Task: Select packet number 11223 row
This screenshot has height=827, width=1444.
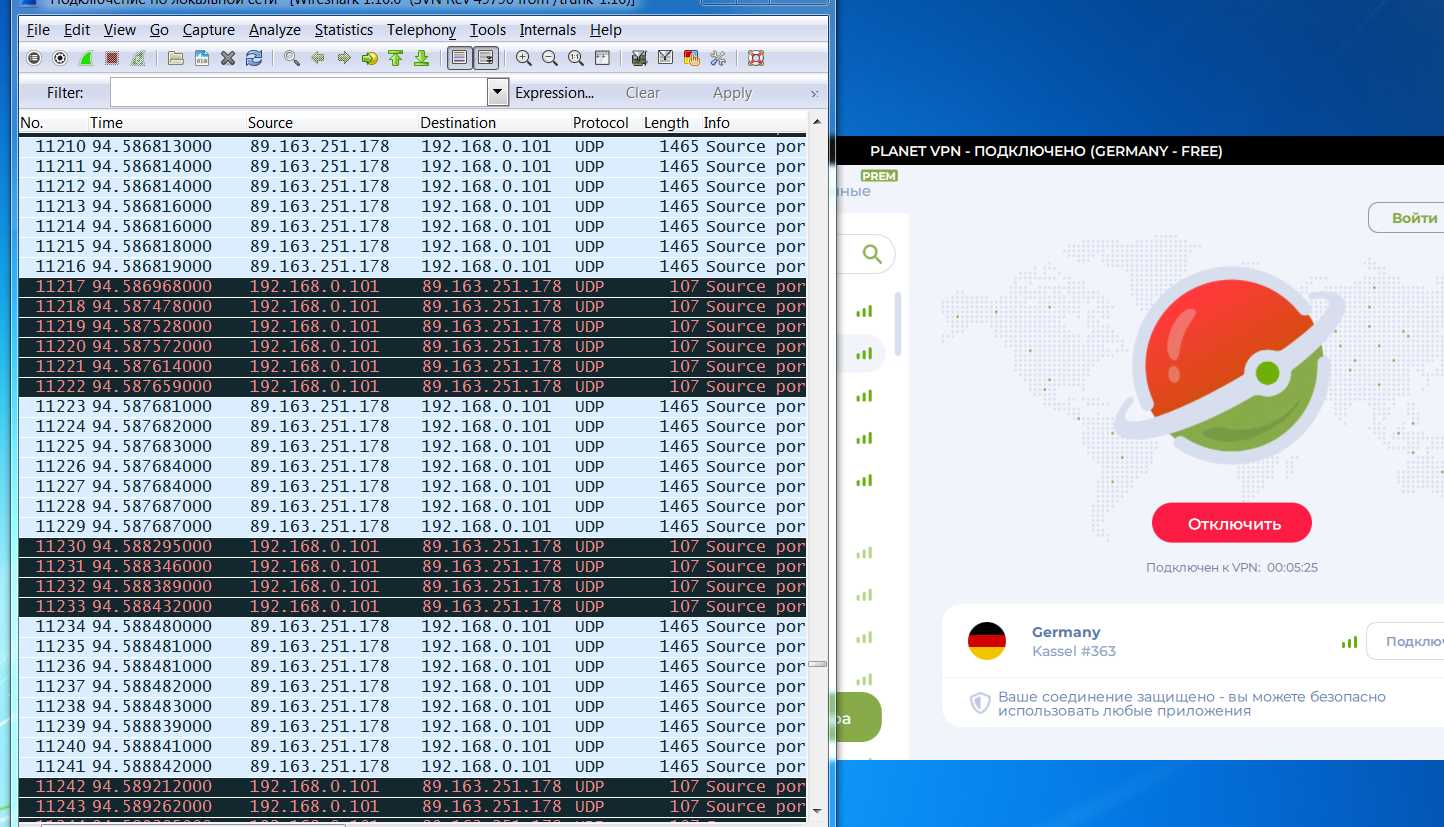Action: [412, 407]
